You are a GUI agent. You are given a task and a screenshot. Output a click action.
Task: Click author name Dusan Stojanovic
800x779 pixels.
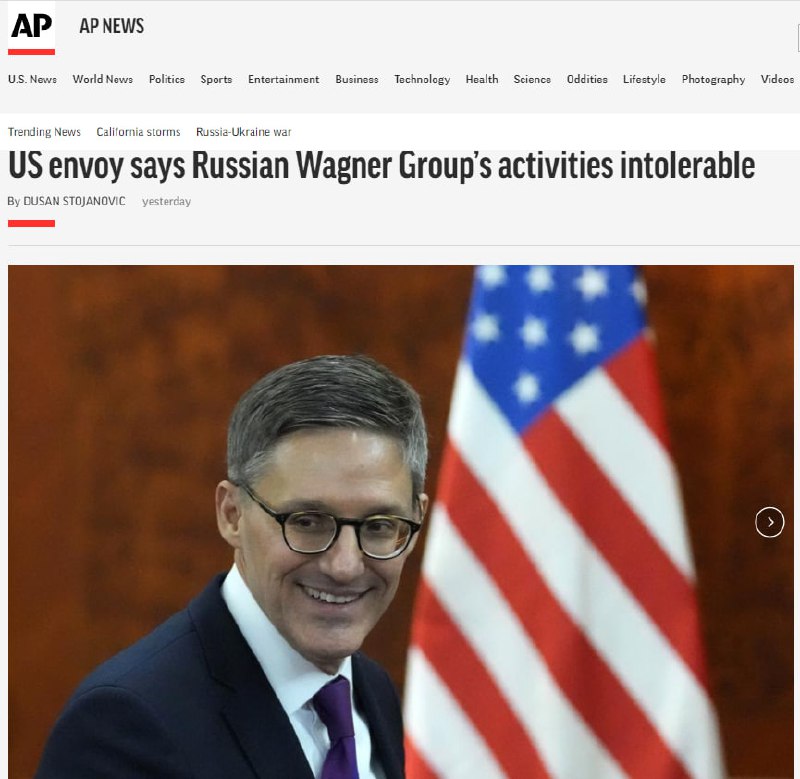click(74, 201)
